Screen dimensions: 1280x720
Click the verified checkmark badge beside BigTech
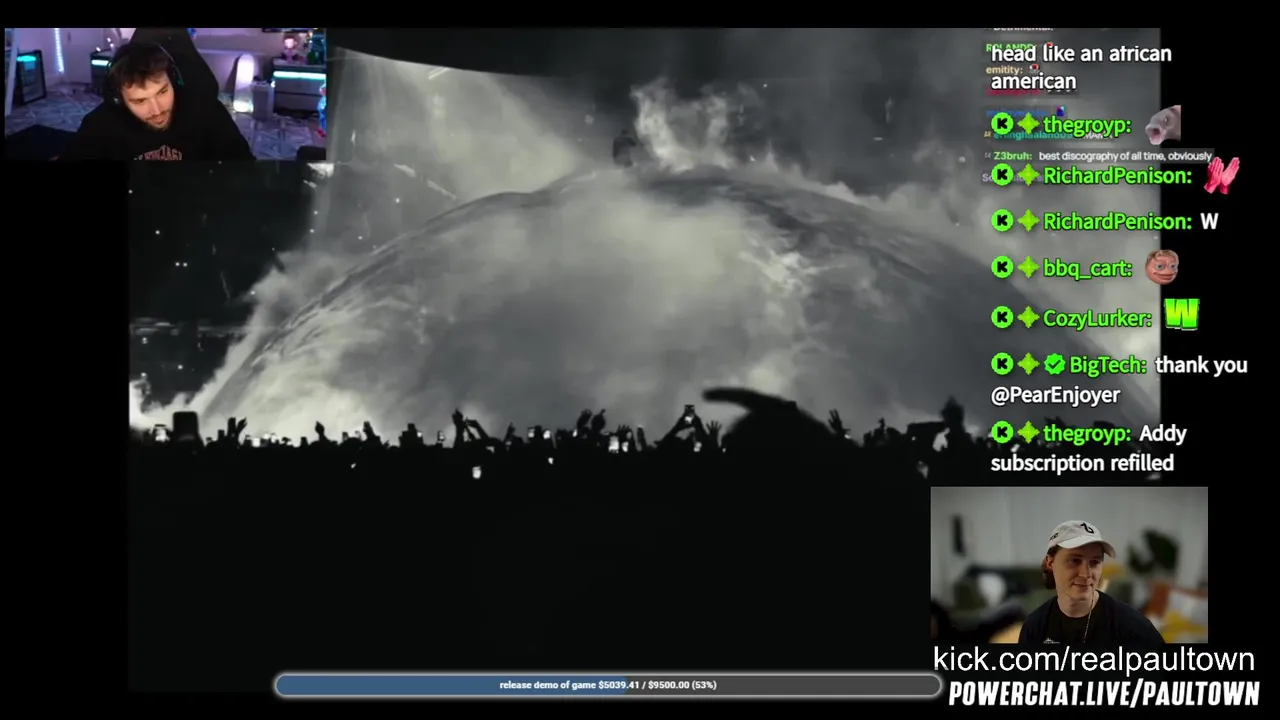click(1054, 365)
